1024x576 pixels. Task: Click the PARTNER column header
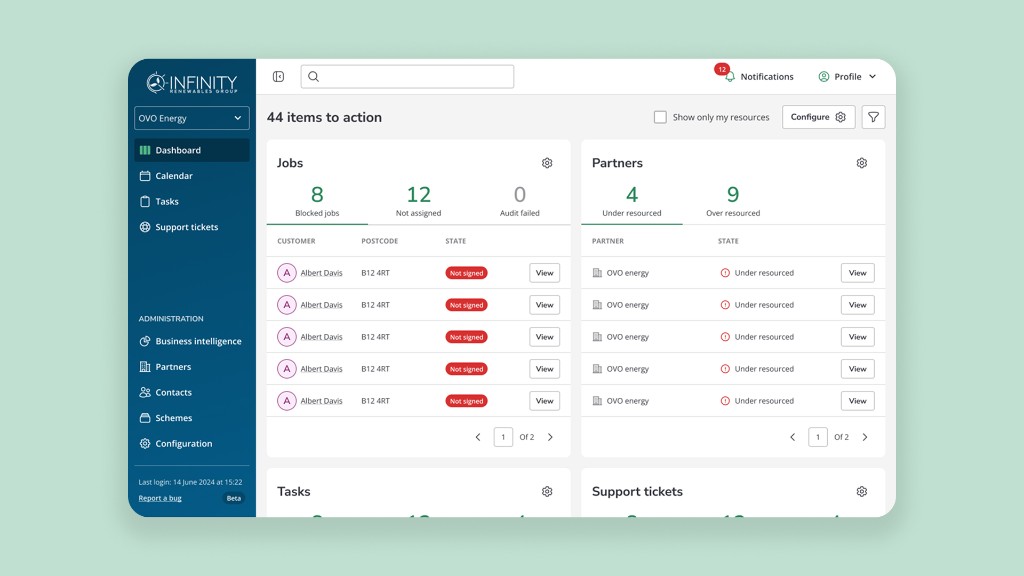607,241
